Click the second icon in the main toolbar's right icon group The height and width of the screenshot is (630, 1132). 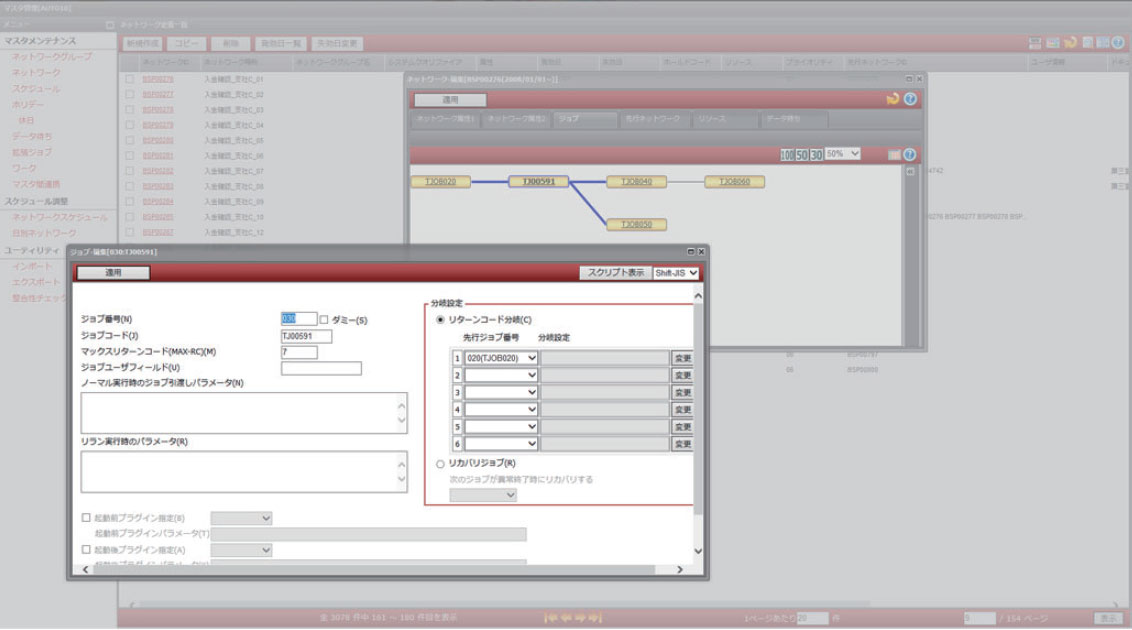click(x=1053, y=43)
